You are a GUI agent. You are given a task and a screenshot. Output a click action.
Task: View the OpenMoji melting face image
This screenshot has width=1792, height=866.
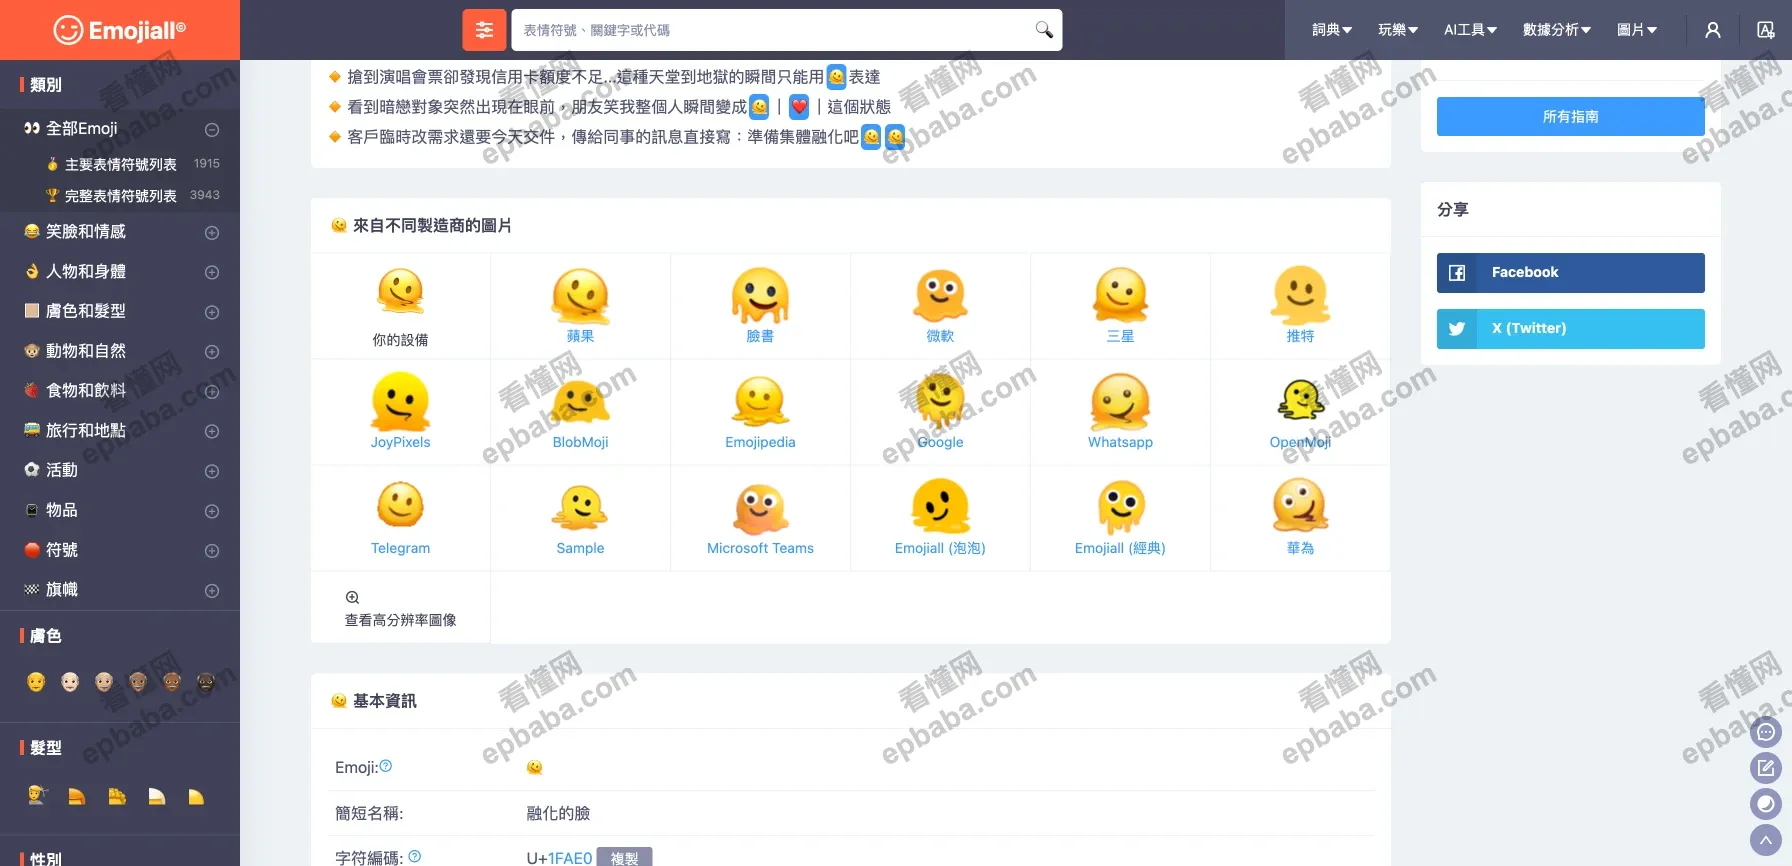1300,402
